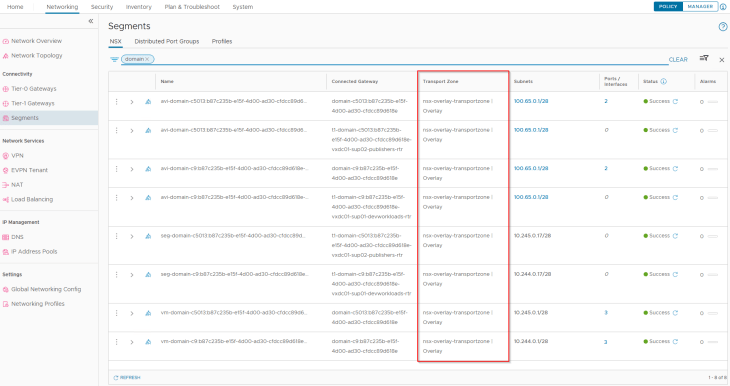Switch to Profiles tab
Screen dimensions: 730x386
222,41
